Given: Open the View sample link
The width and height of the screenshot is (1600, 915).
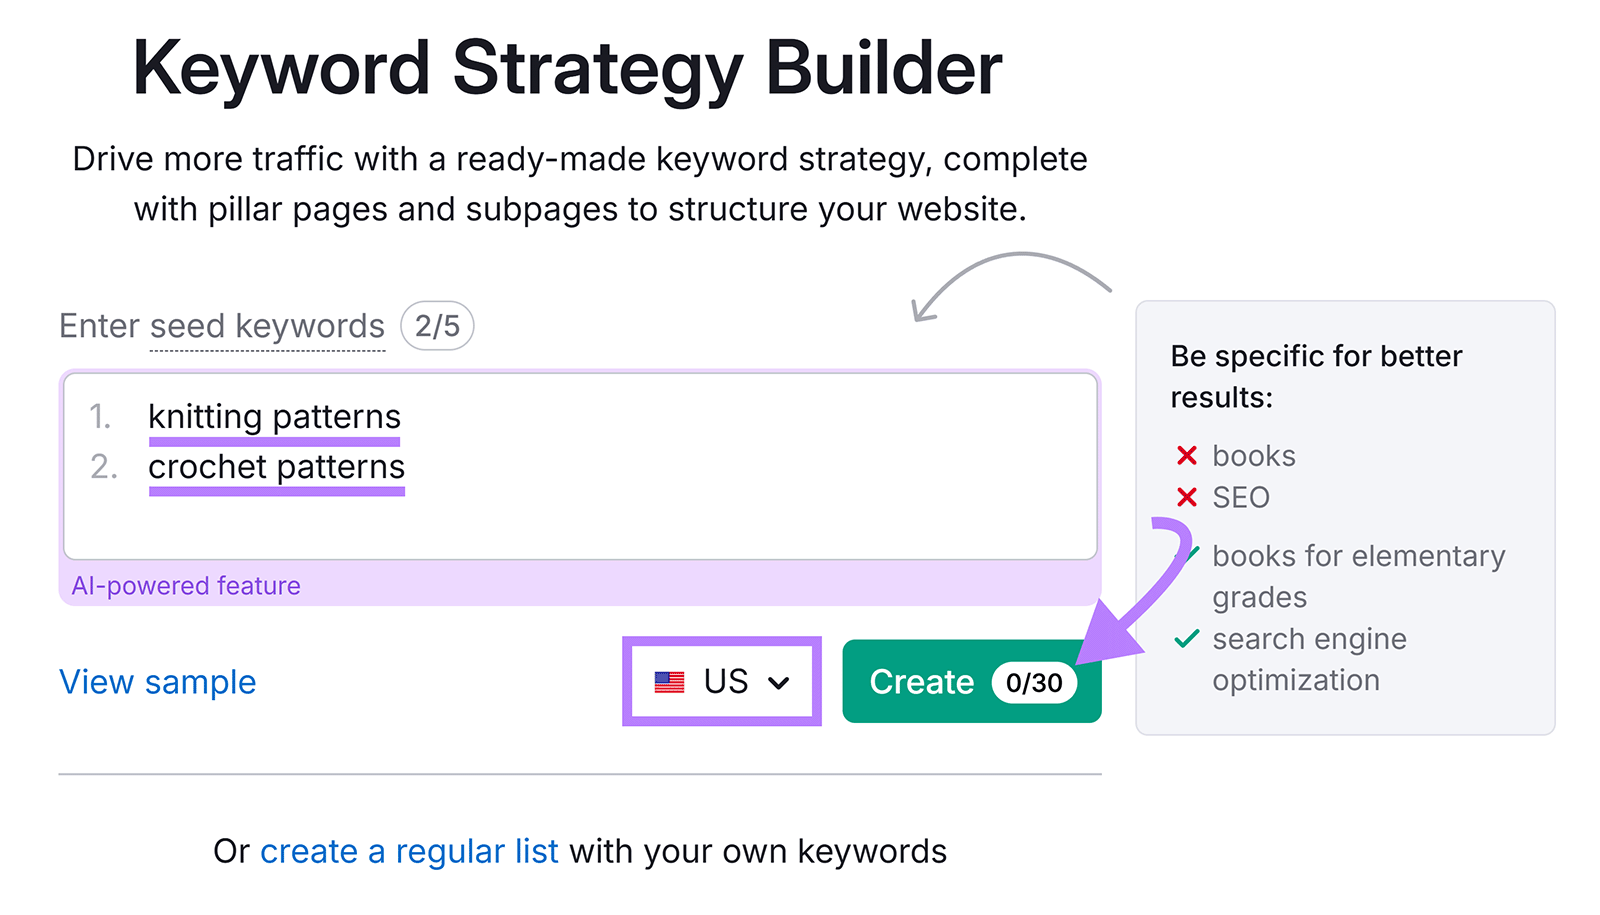Looking at the screenshot, I should coord(158,682).
